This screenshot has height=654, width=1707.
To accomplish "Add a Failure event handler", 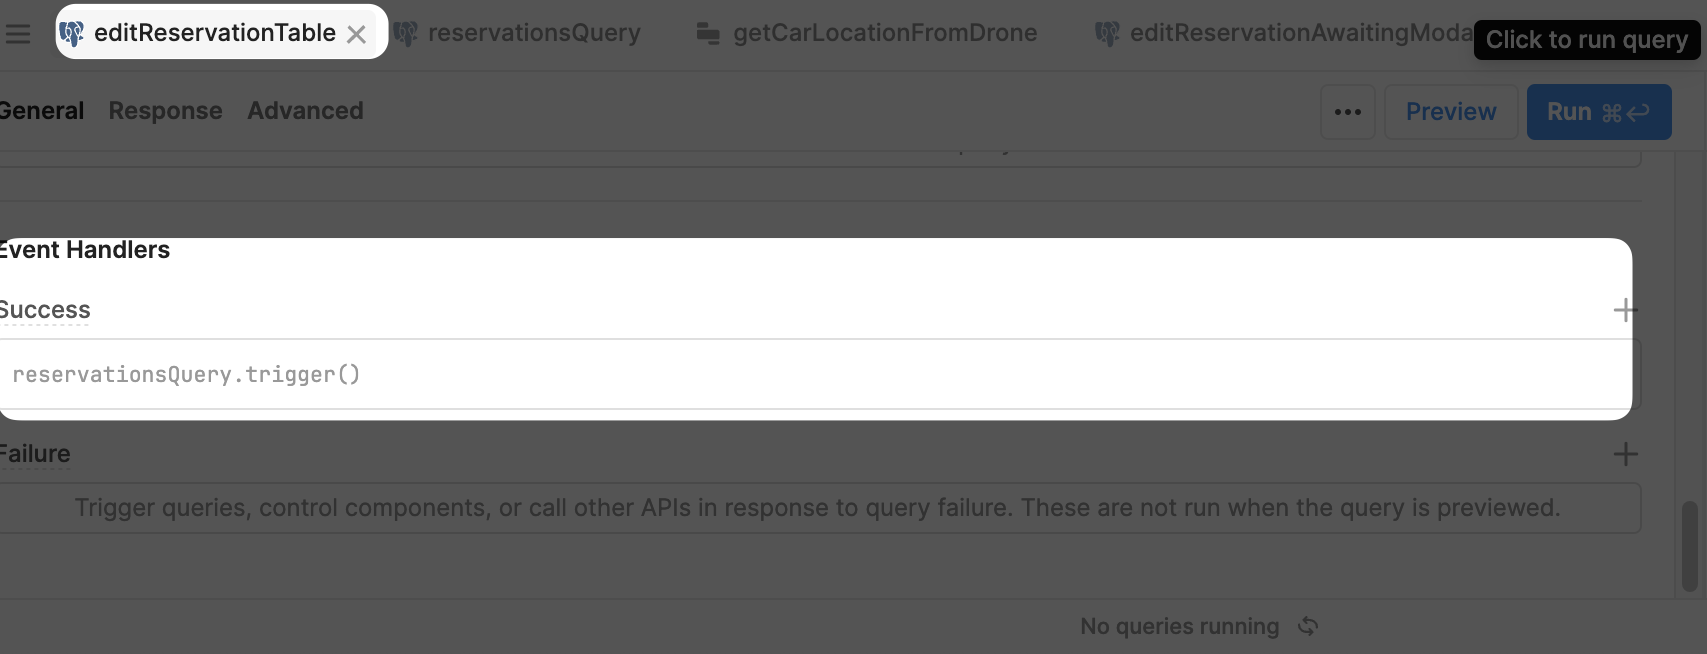I will [1625, 454].
